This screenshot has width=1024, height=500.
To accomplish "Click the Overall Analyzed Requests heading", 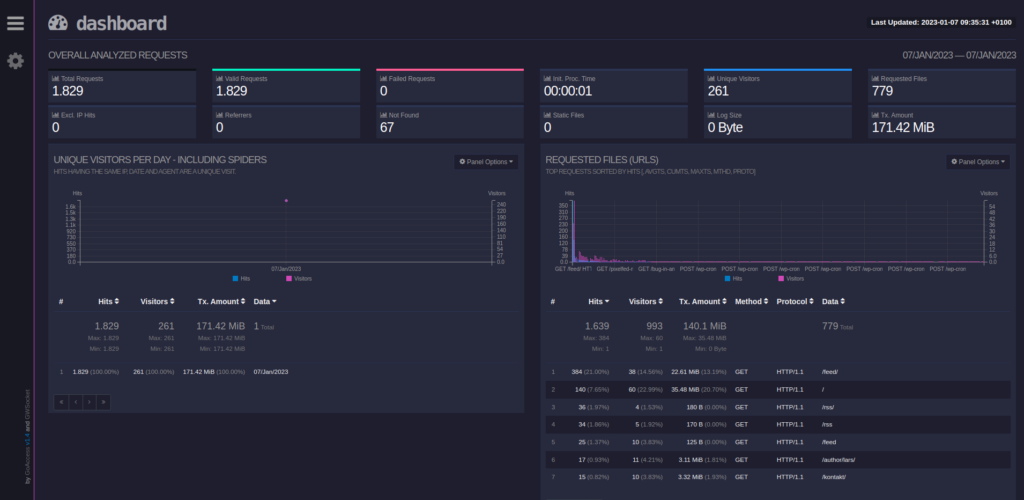I will click(x=118, y=55).
